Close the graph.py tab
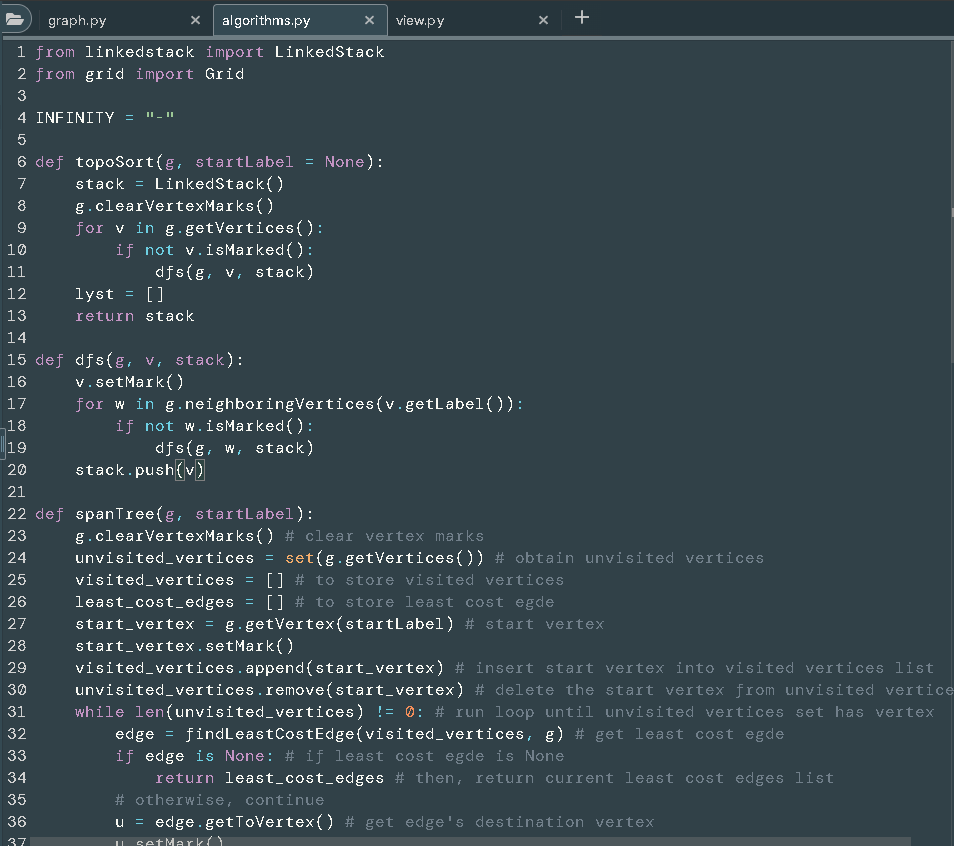This screenshot has height=846, width=954. [x=196, y=18]
